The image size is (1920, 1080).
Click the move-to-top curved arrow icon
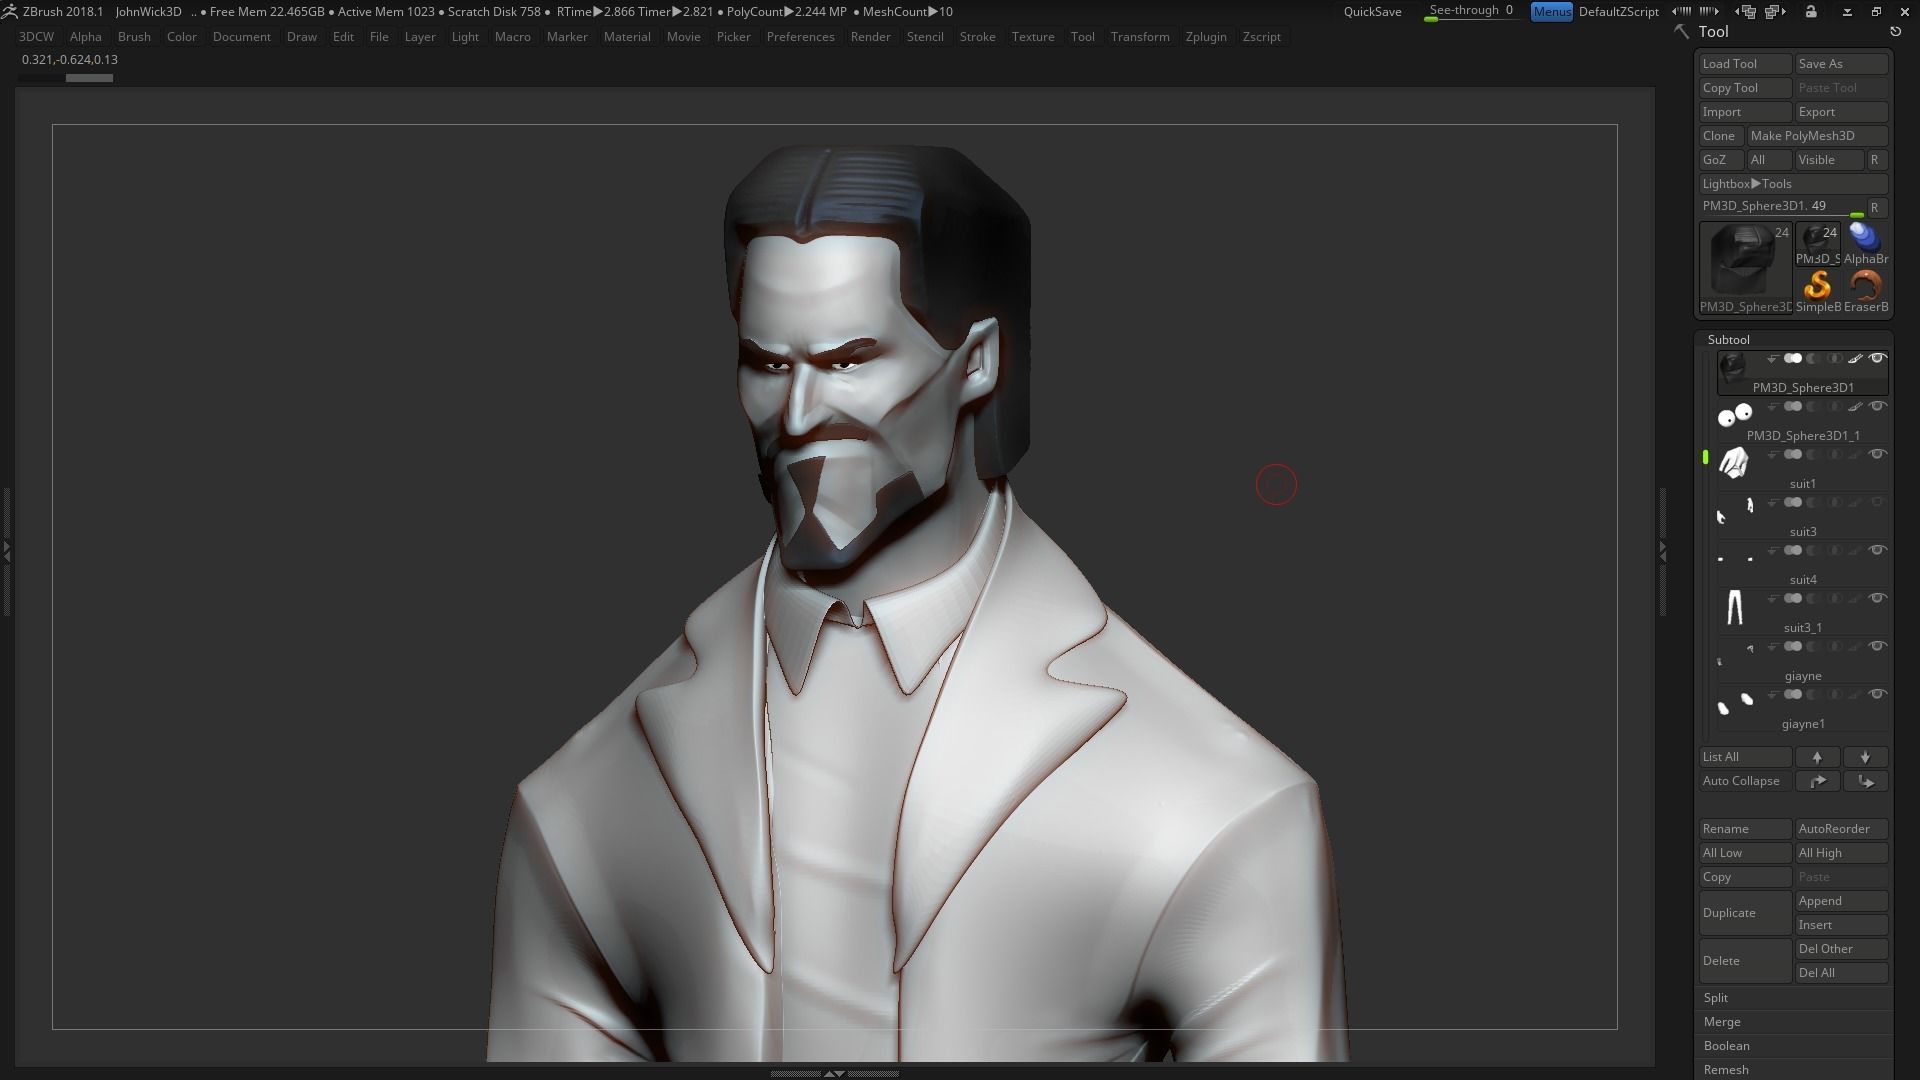[x=1817, y=781]
